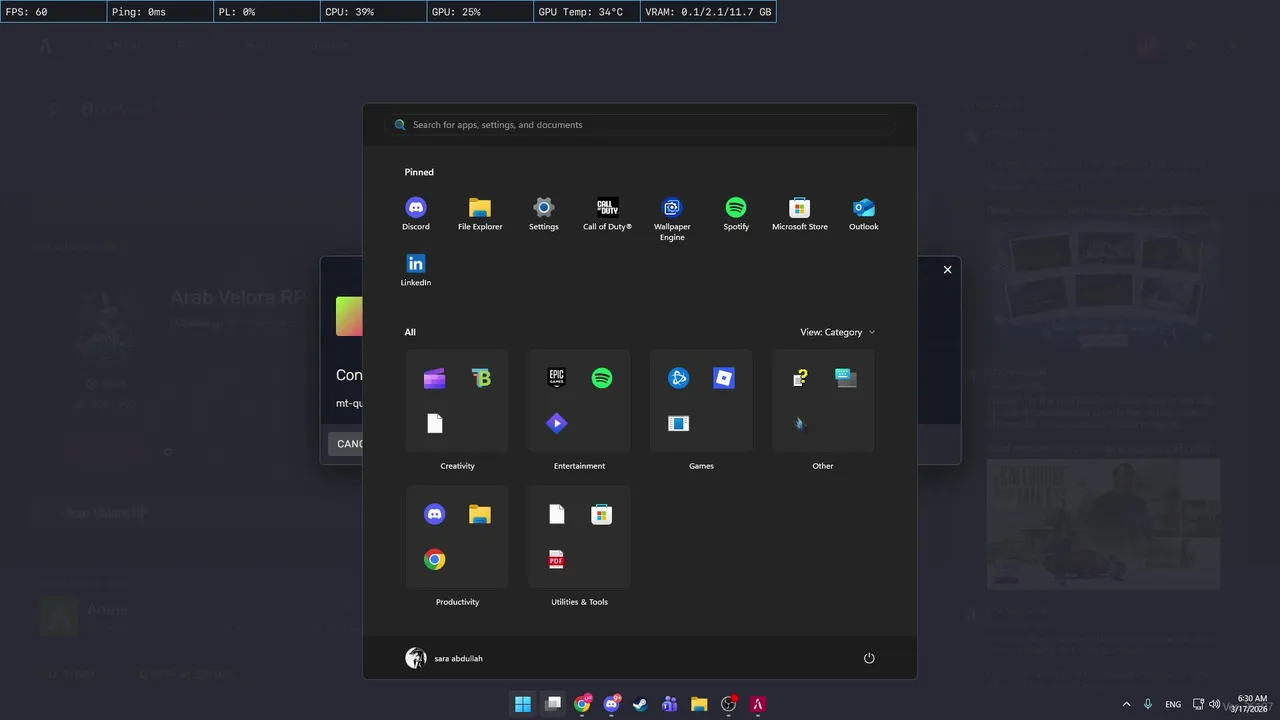Switch to Chrome on the taskbar
The image size is (1280, 720).
[x=582, y=704]
